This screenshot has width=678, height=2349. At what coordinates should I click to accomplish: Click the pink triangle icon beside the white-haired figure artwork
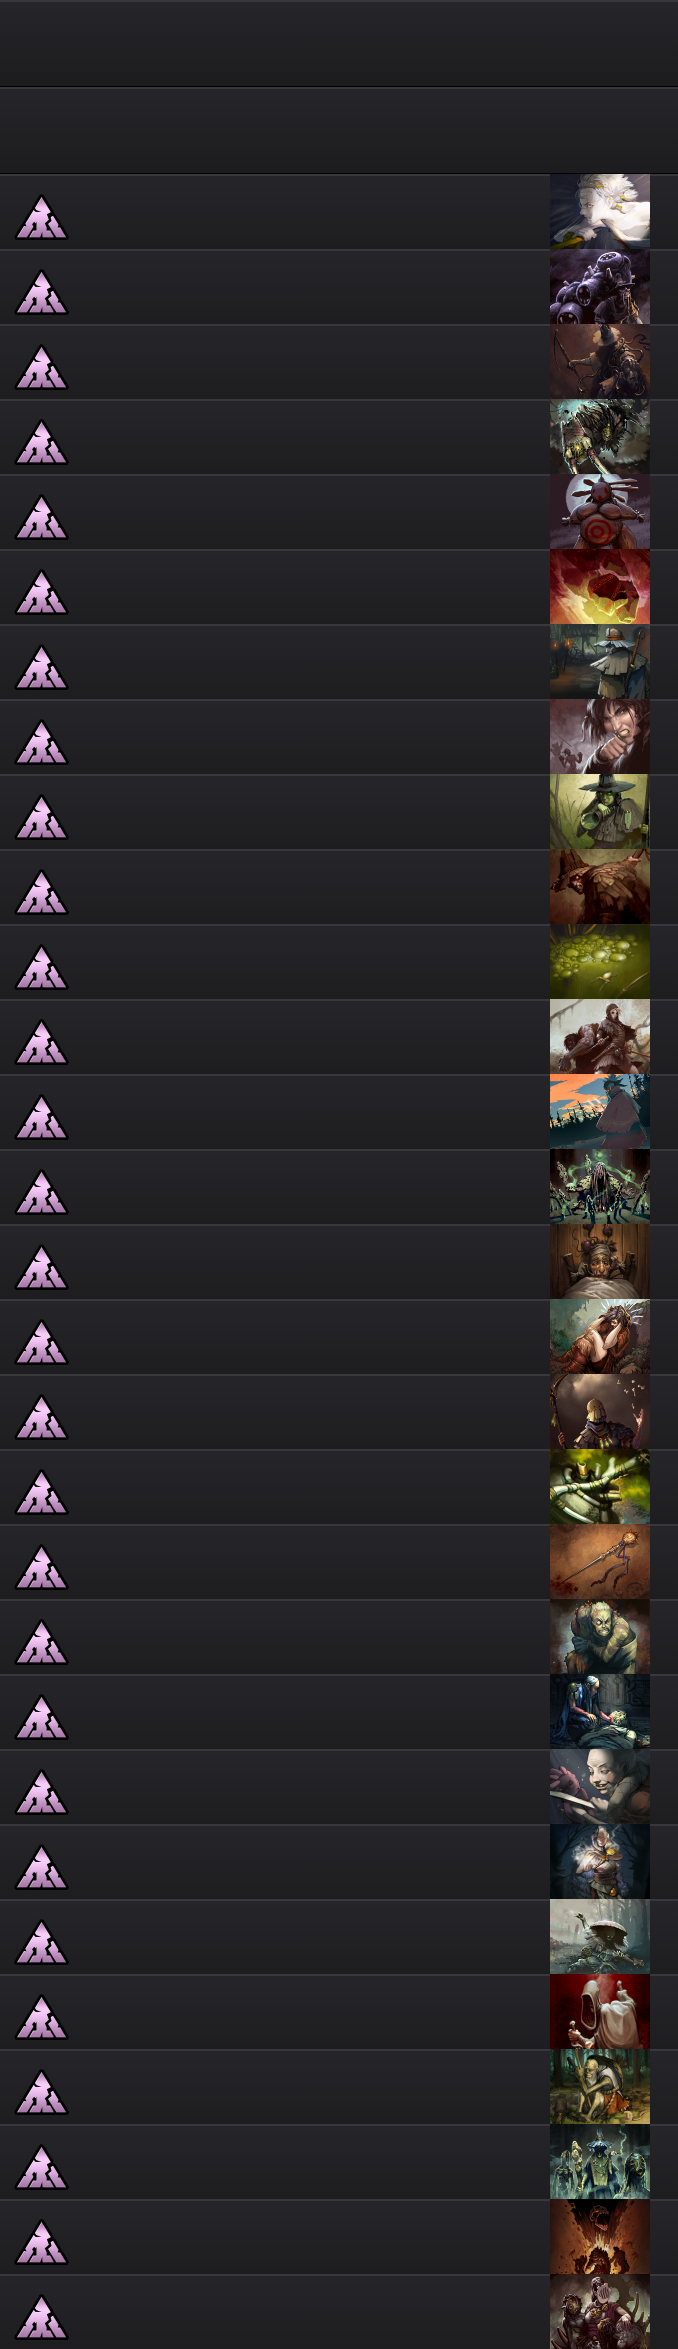[41, 218]
